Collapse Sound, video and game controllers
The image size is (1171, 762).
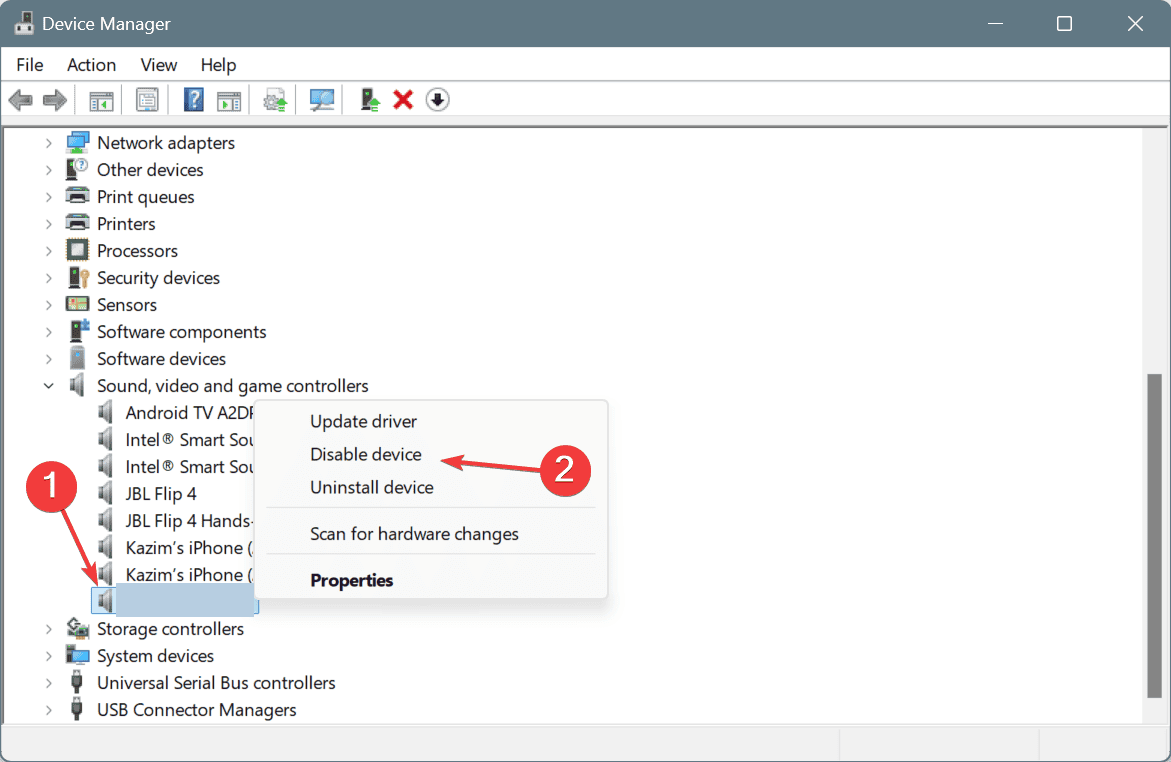click(x=49, y=385)
